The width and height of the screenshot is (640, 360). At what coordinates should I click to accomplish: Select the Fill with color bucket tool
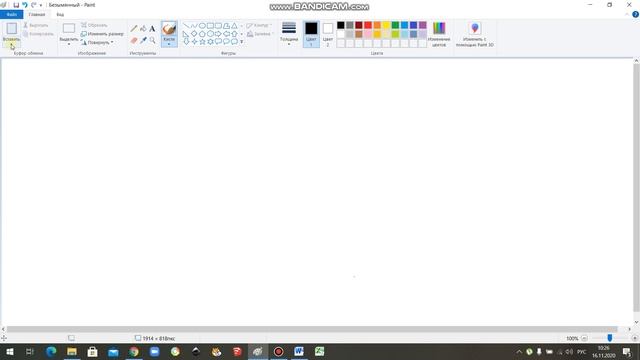(143, 29)
